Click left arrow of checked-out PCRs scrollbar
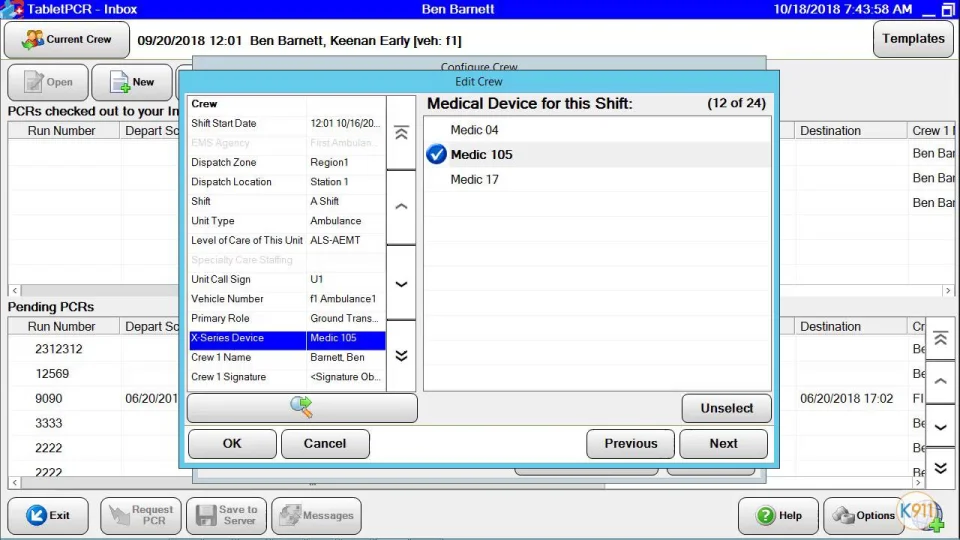The width and height of the screenshot is (960, 540). click(x=15, y=291)
